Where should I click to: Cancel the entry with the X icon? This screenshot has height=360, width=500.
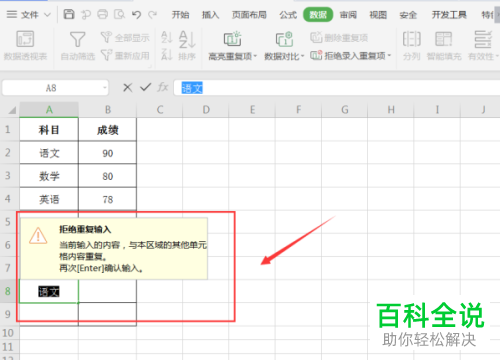pyautogui.click(x=127, y=88)
